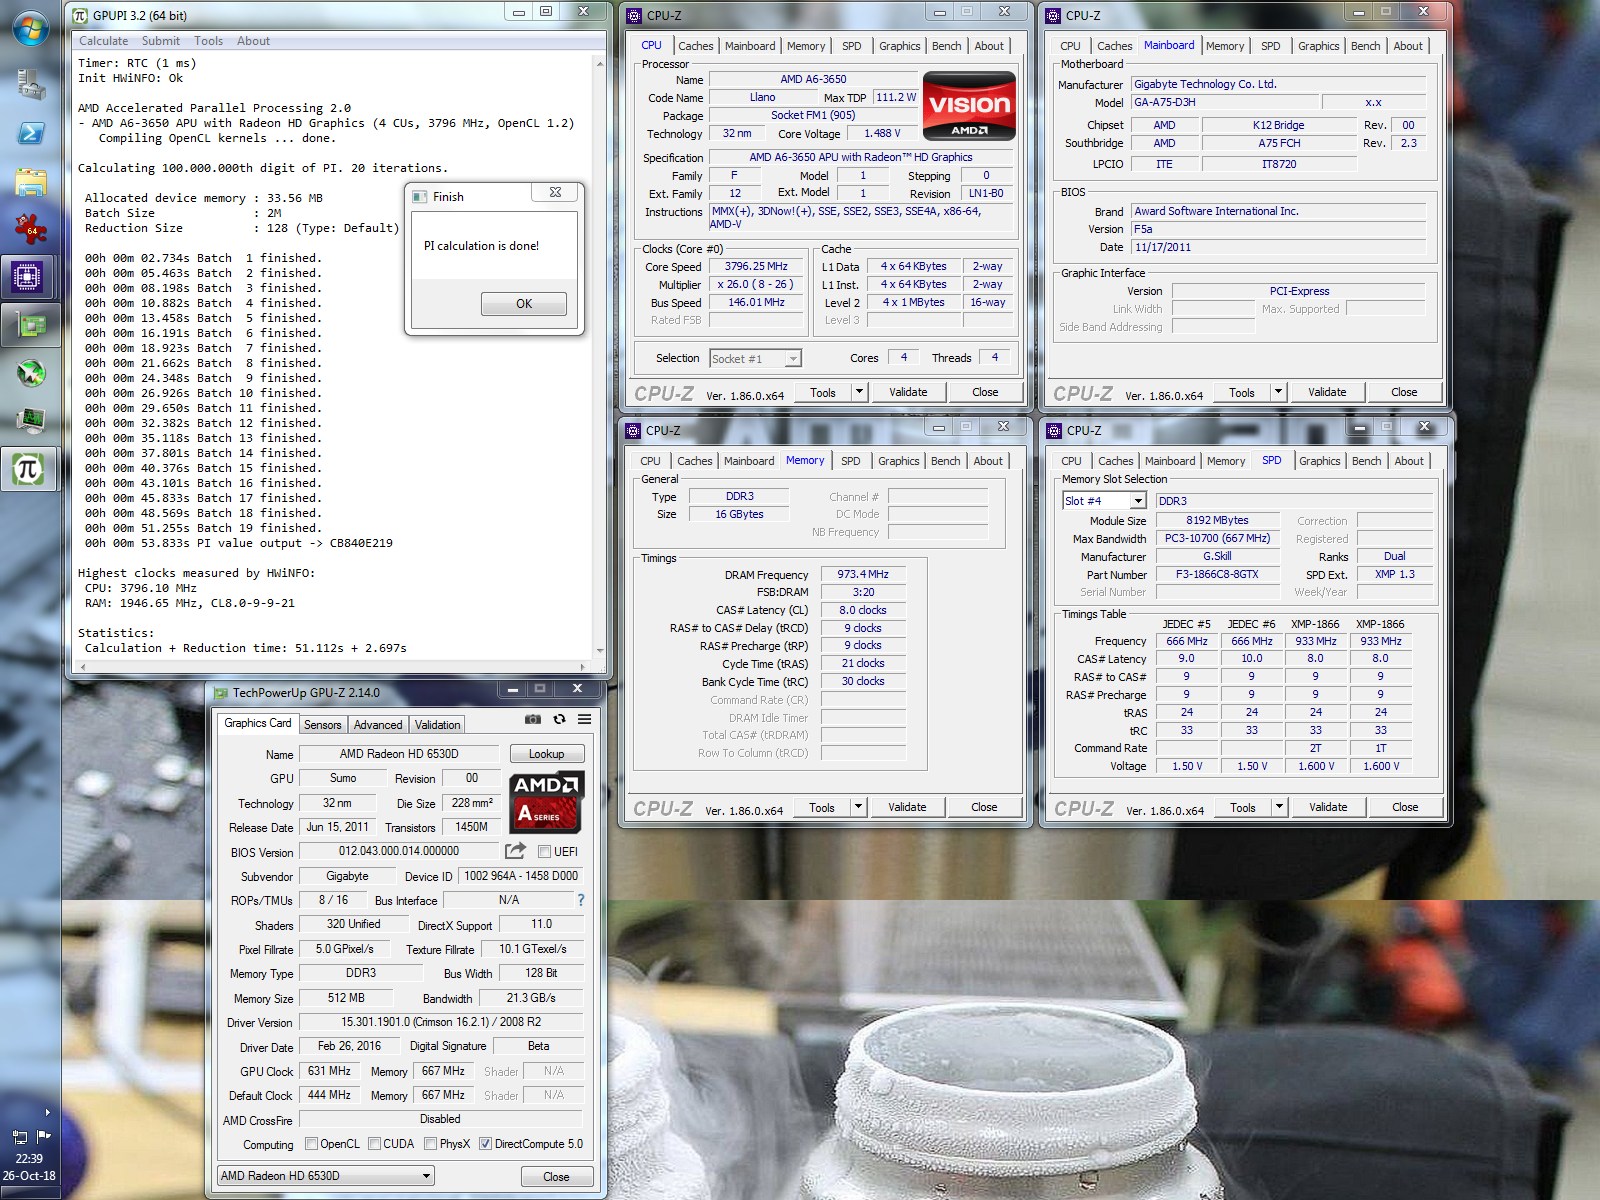The image size is (1600, 1200).
Task: Open the Windows Start orb
Action: (x=30, y=28)
